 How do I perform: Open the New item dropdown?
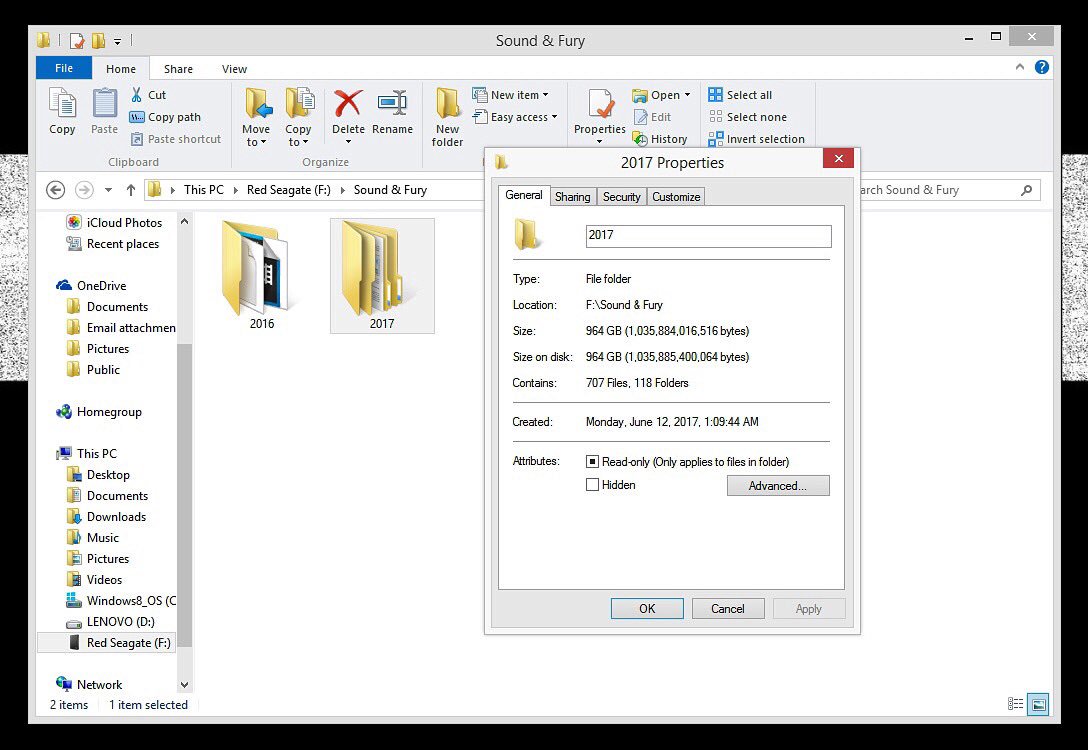coord(510,94)
